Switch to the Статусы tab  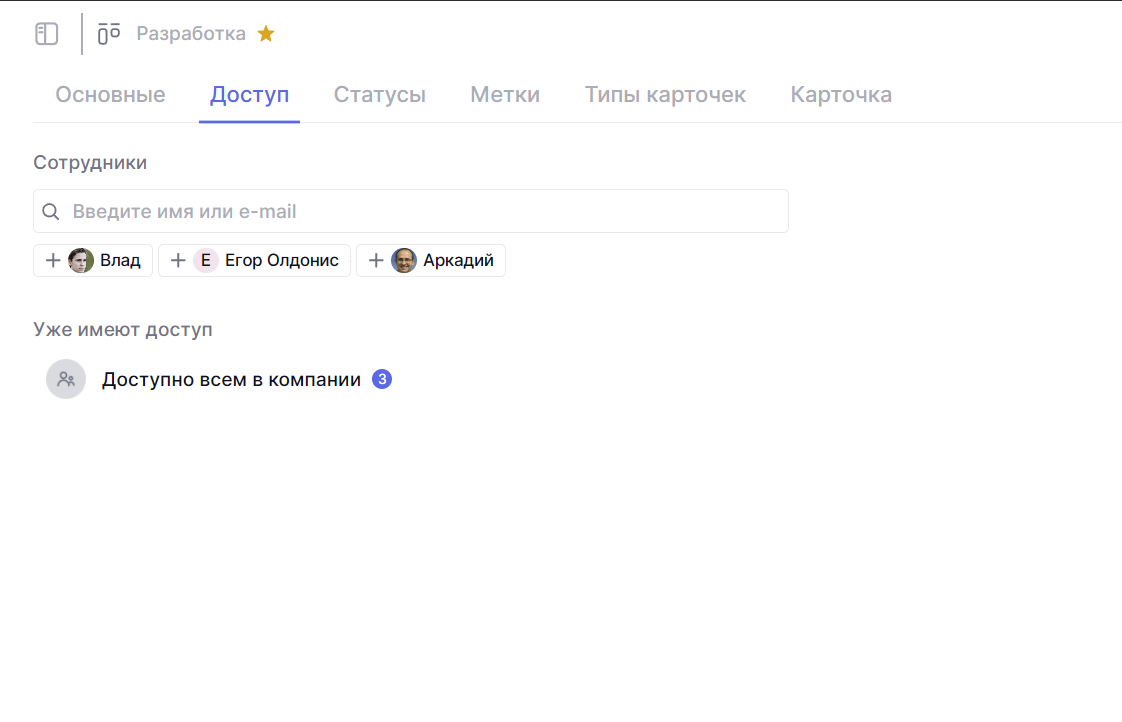380,95
